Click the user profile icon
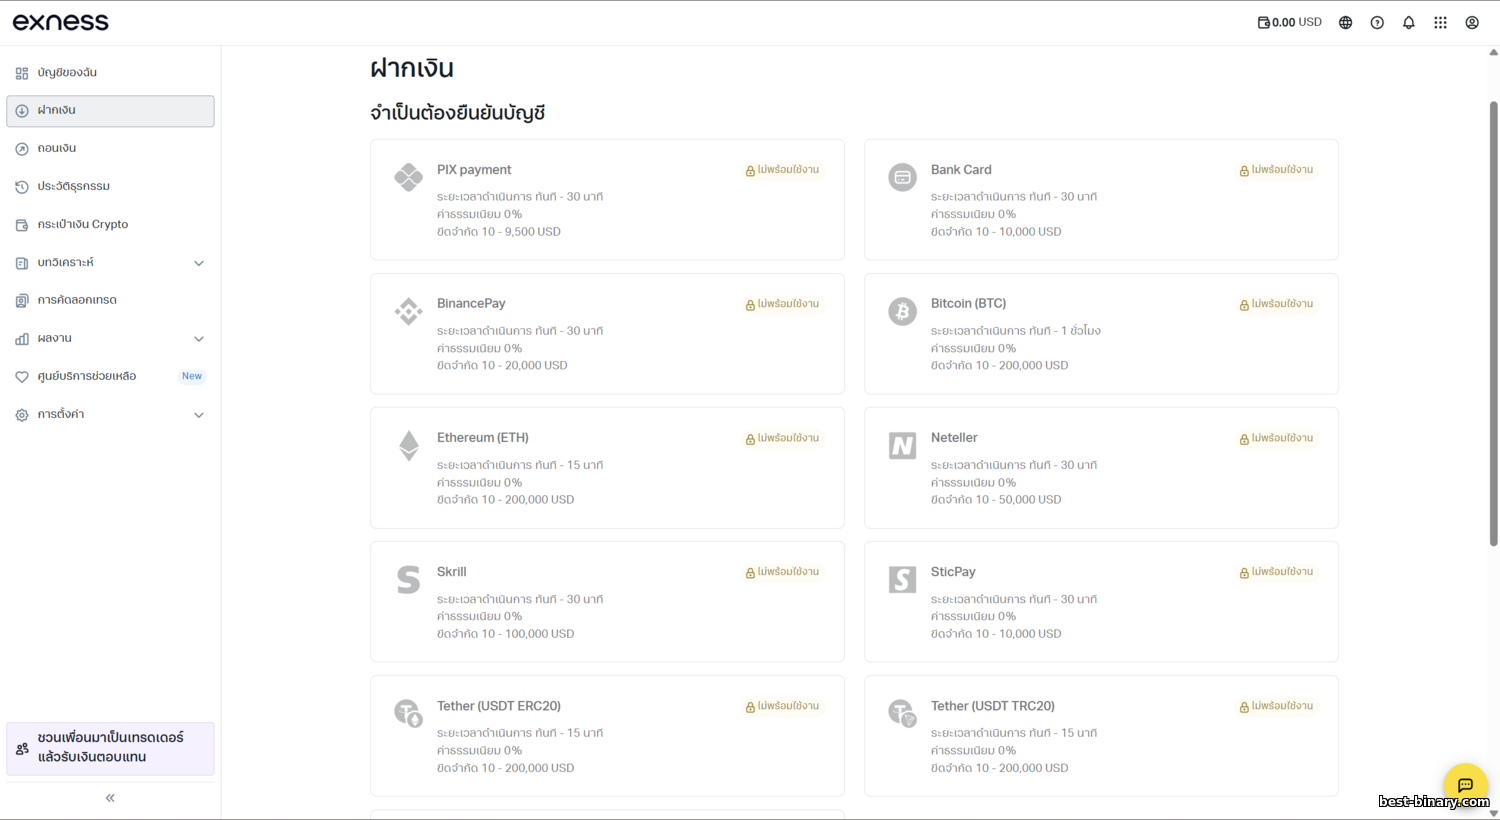Screen dimensions: 1500x820 (1472, 23)
